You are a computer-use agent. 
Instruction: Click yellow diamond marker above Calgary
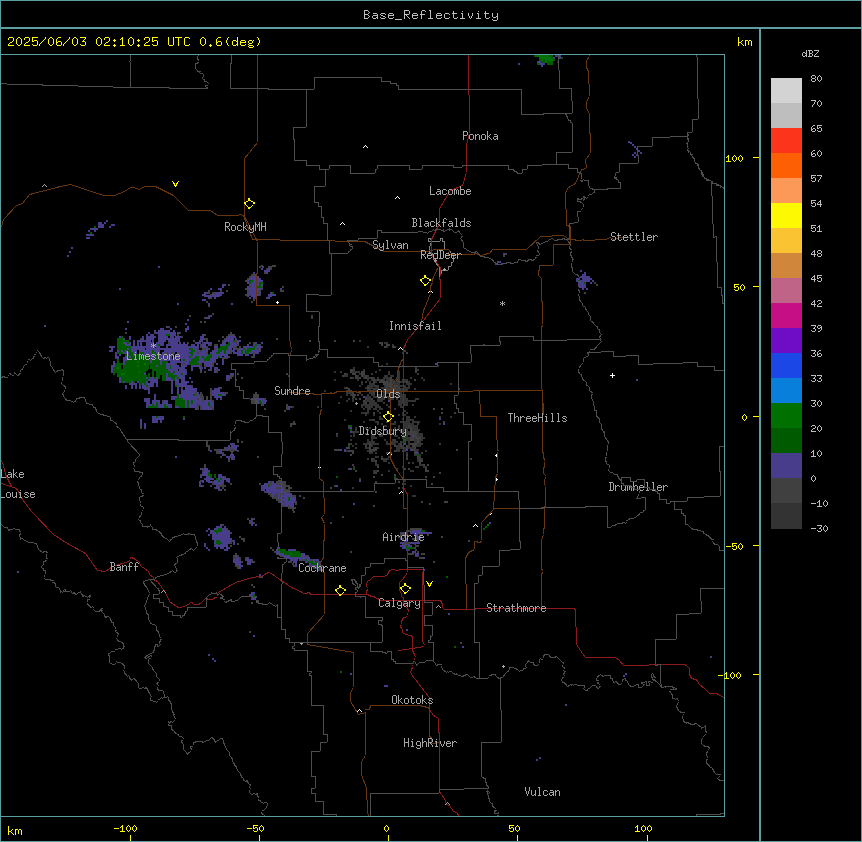coord(405,589)
